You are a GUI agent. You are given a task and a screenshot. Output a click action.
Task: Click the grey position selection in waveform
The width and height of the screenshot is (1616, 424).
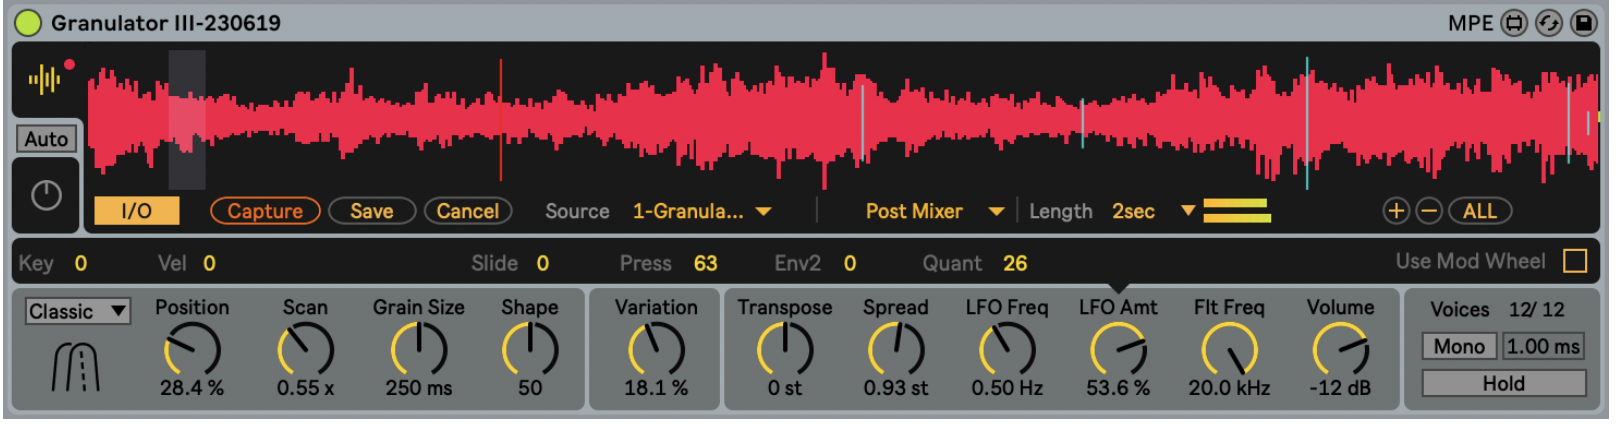point(187,120)
